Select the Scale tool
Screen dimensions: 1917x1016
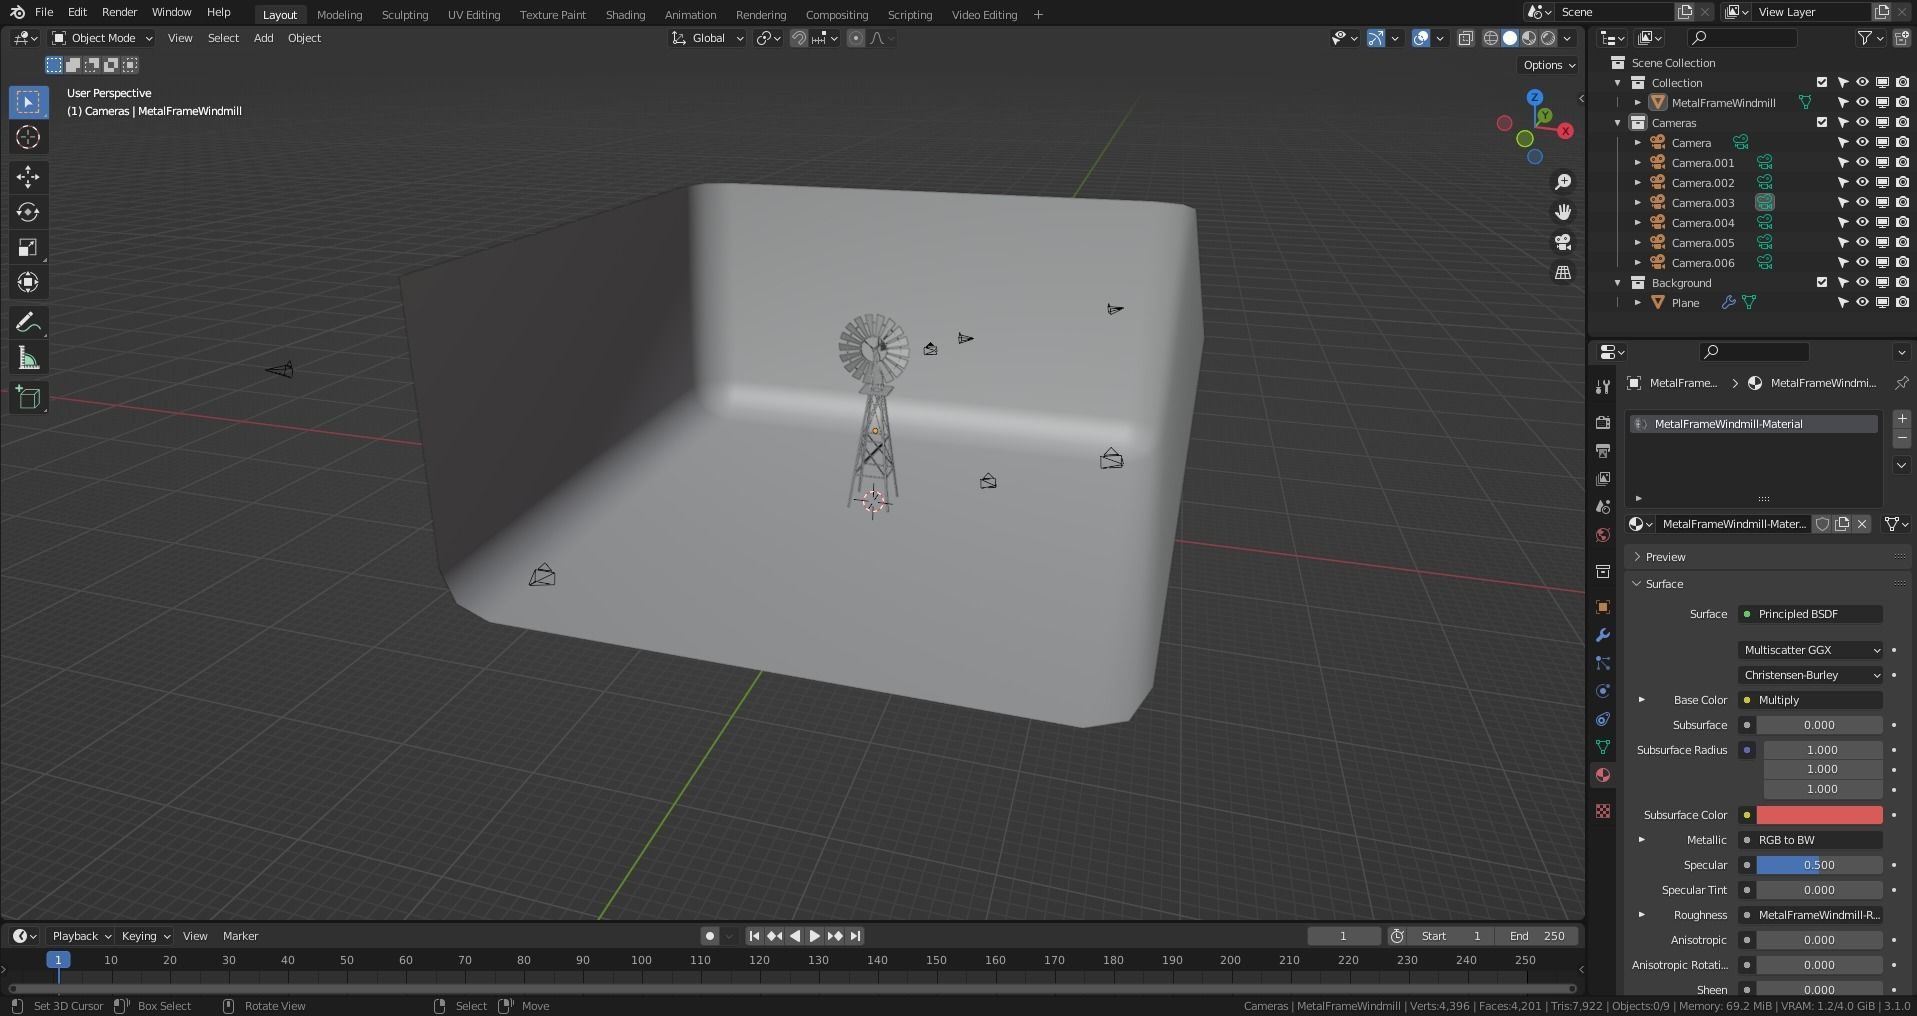(x=28, y=247)
